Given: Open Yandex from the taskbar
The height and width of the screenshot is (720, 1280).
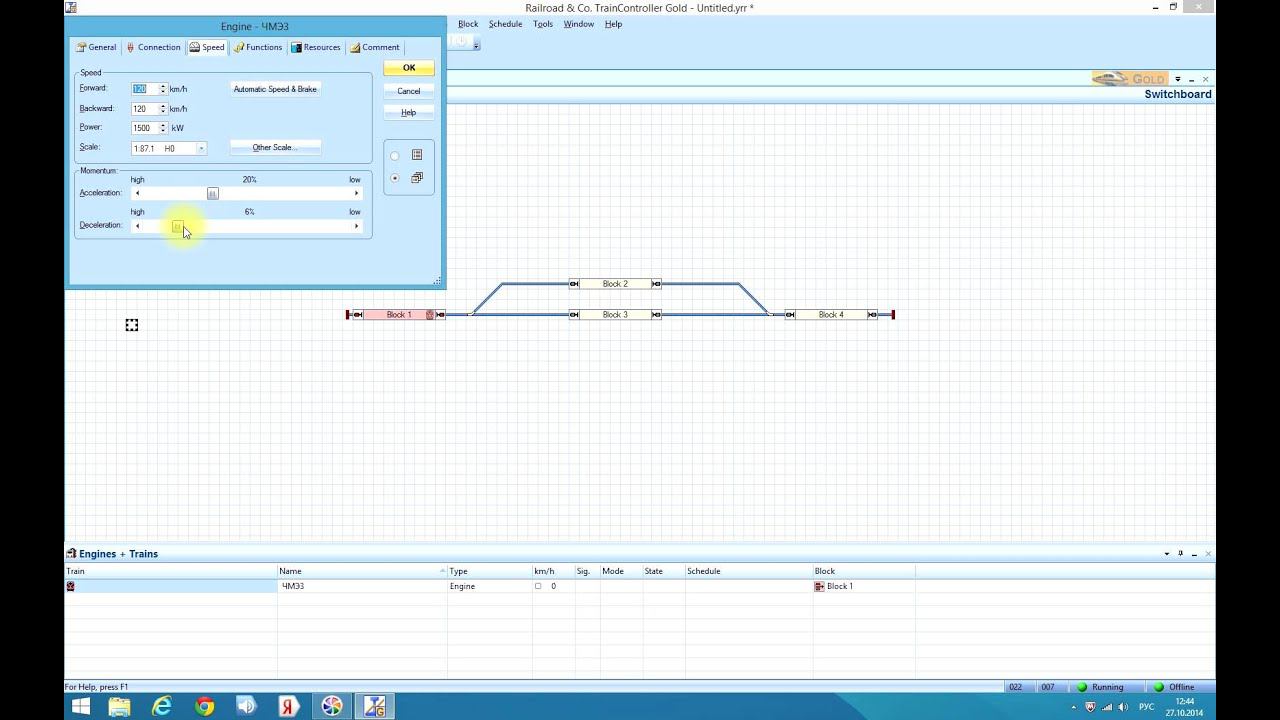Looking at the screenshot, I should click(x=288, y=706).
